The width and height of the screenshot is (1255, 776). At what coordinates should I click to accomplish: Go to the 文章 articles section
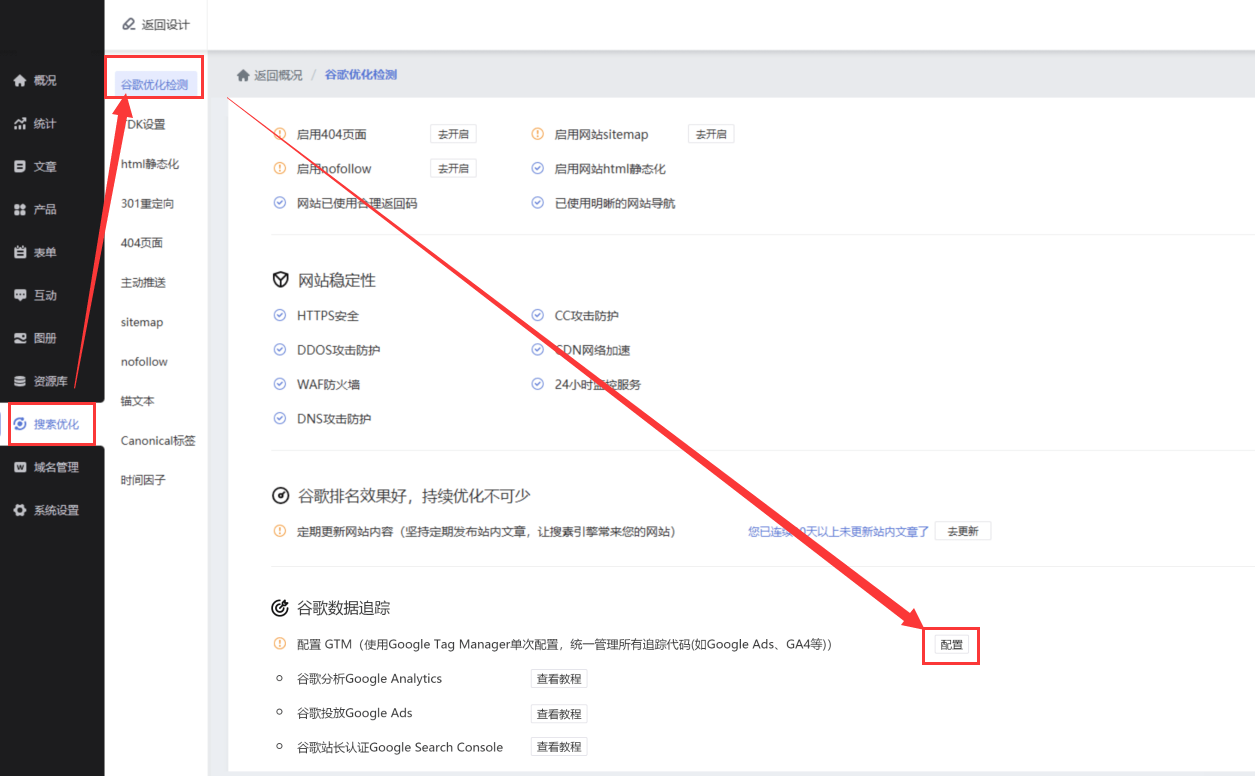[x=35, y=167]
